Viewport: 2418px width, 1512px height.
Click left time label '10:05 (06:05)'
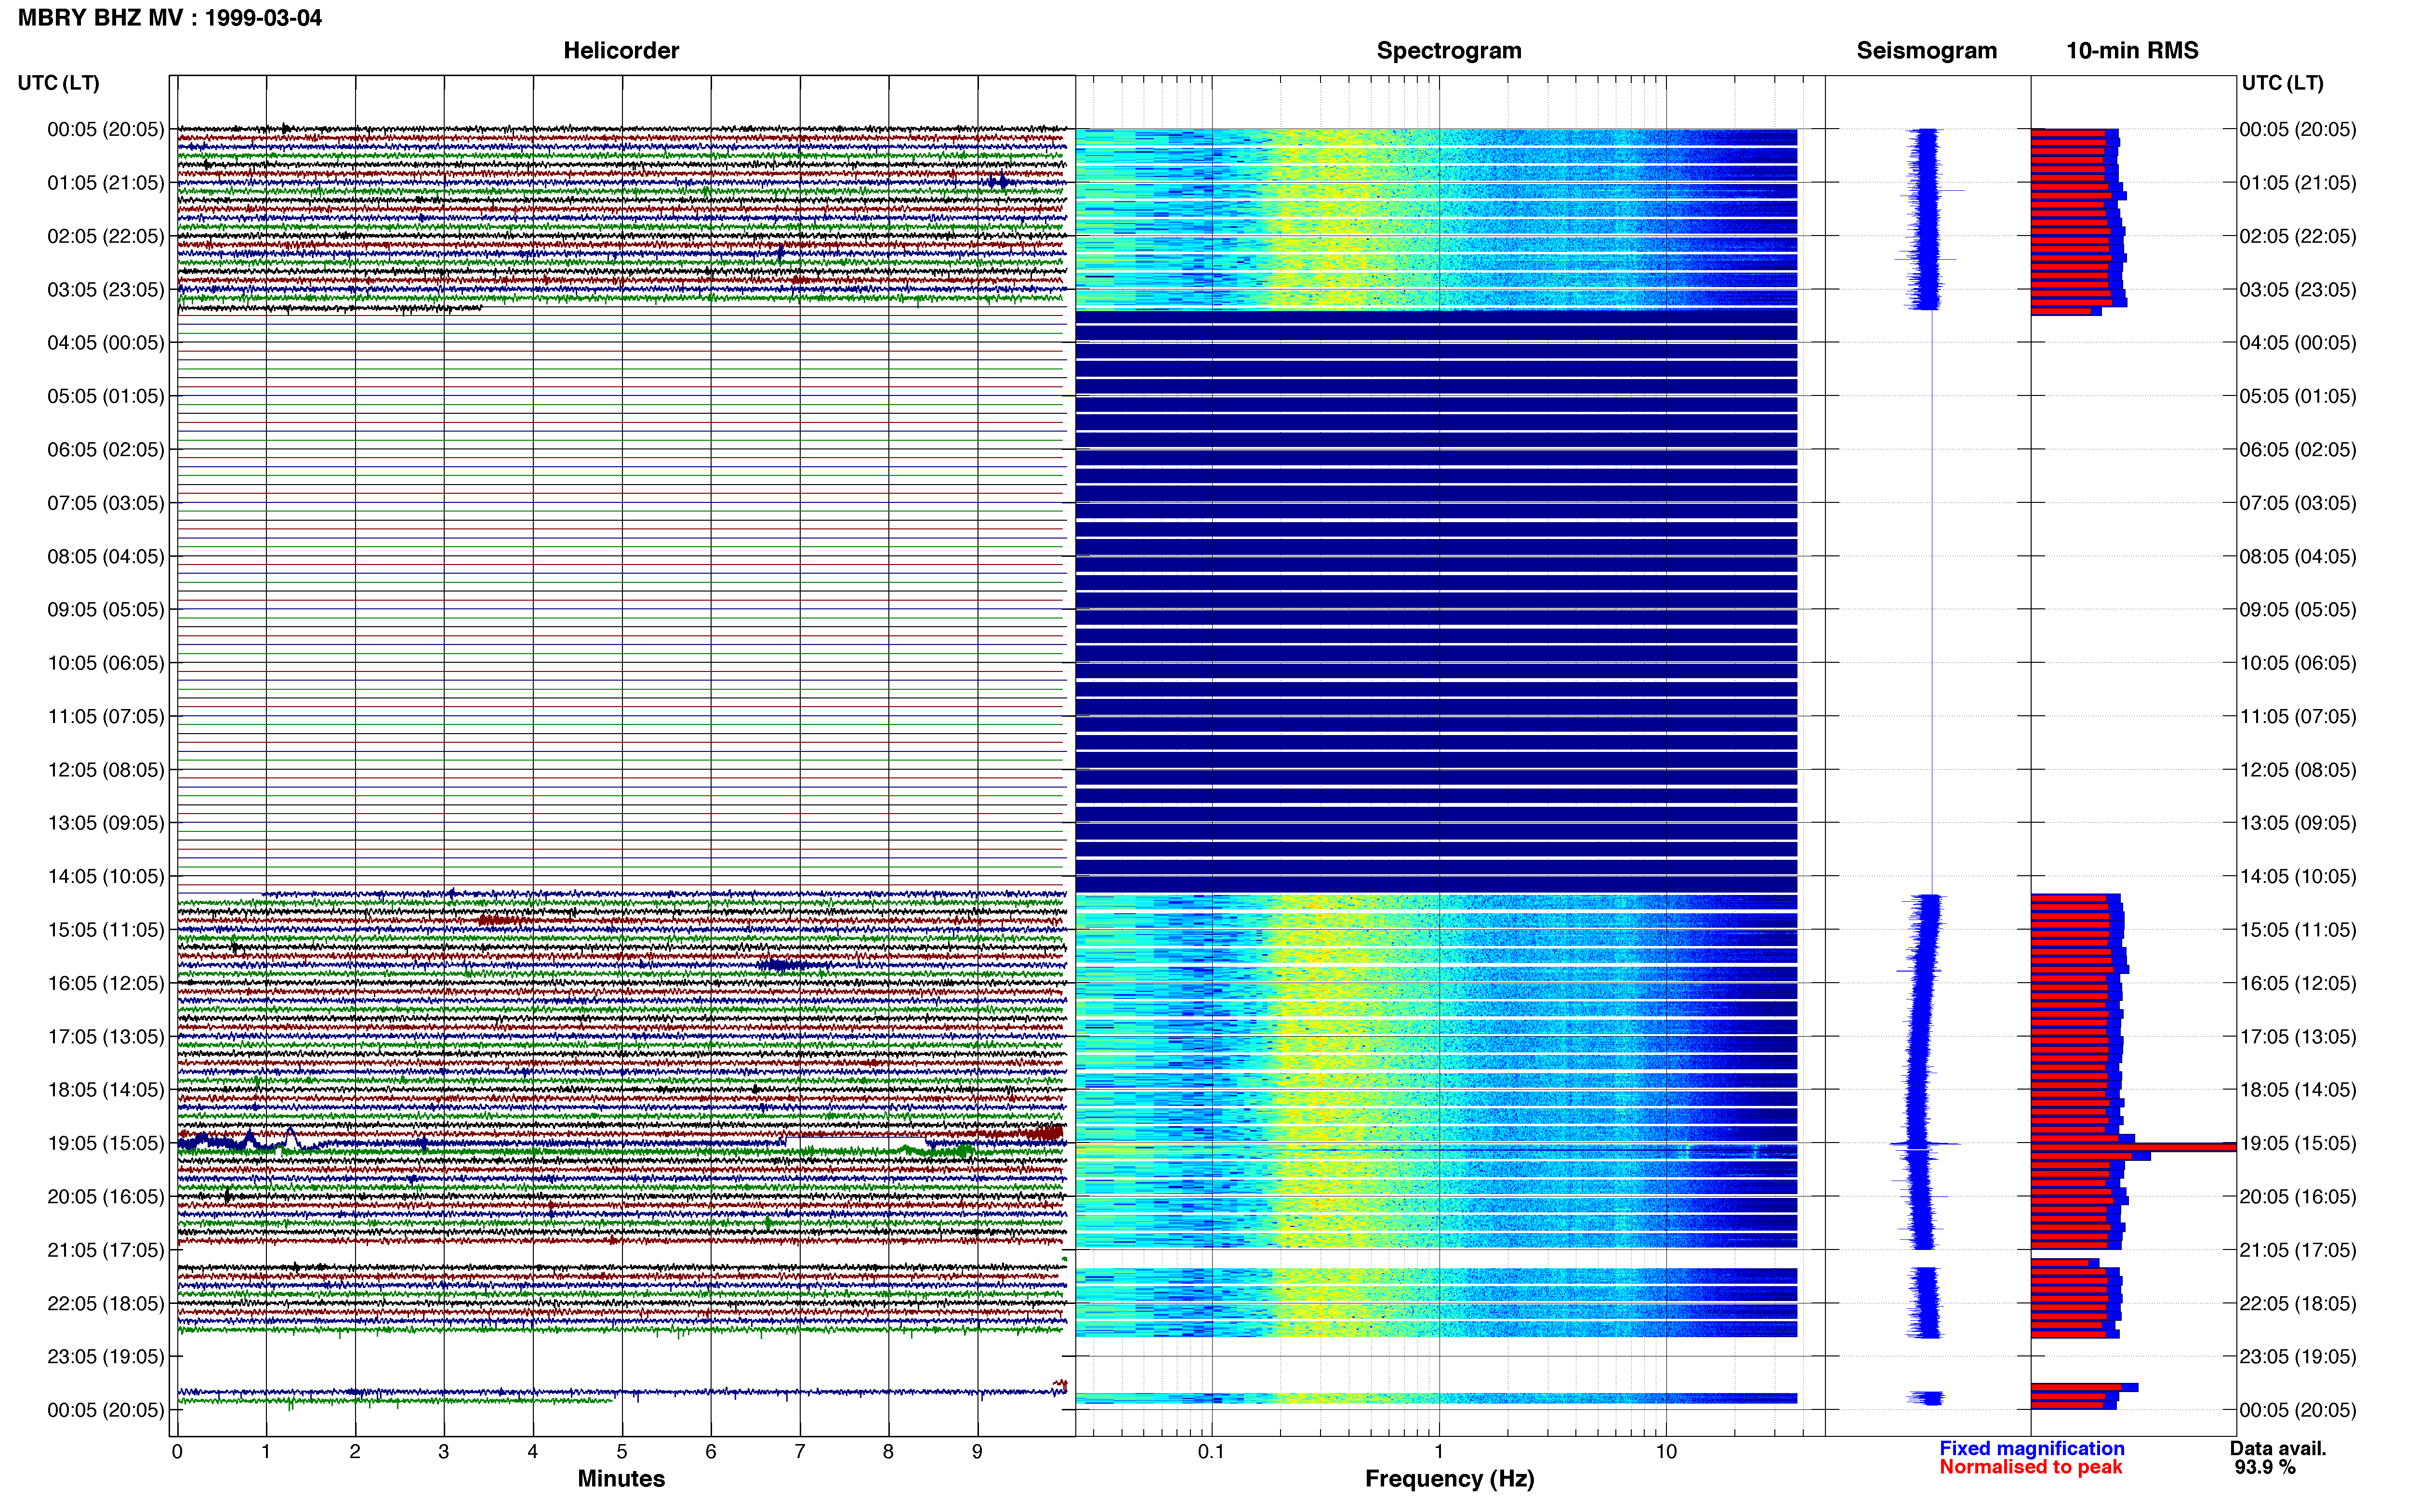tap(106, 663)
